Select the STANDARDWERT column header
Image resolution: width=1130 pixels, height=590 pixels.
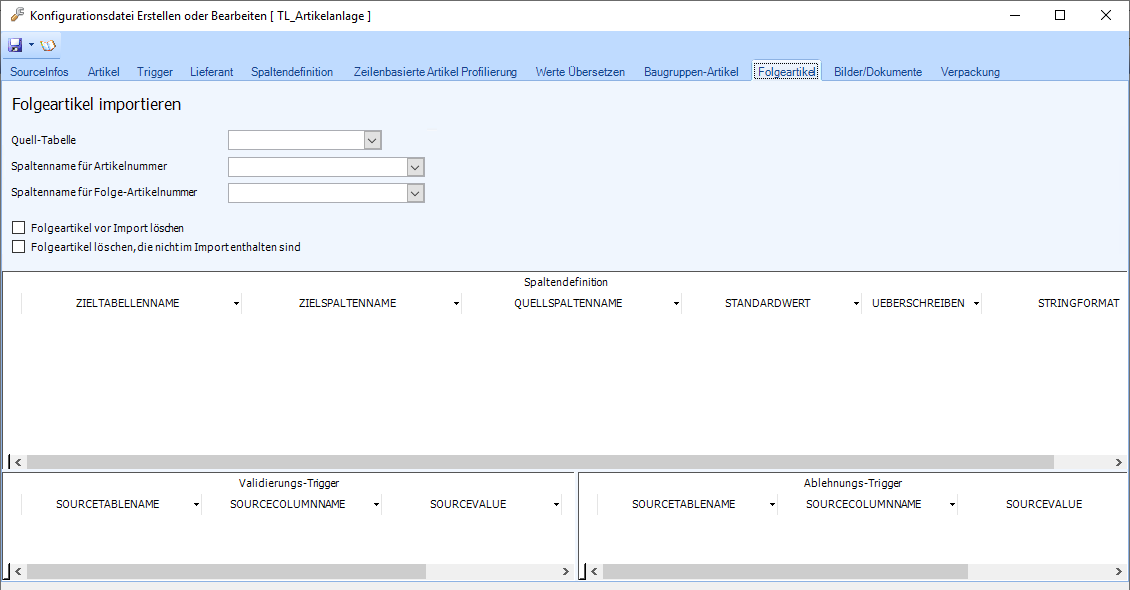(x=767, y=304)
